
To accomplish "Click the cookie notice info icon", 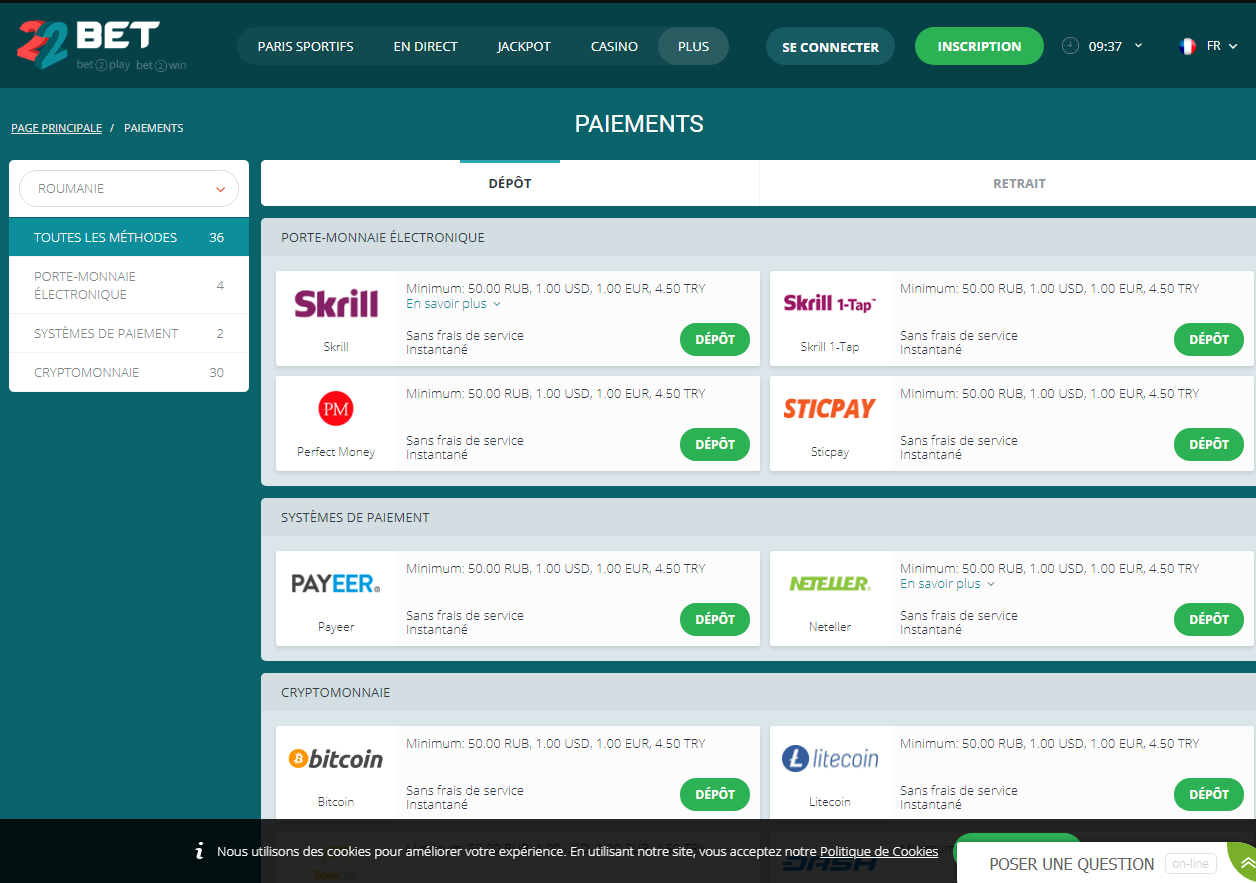I will pos(199,851).
